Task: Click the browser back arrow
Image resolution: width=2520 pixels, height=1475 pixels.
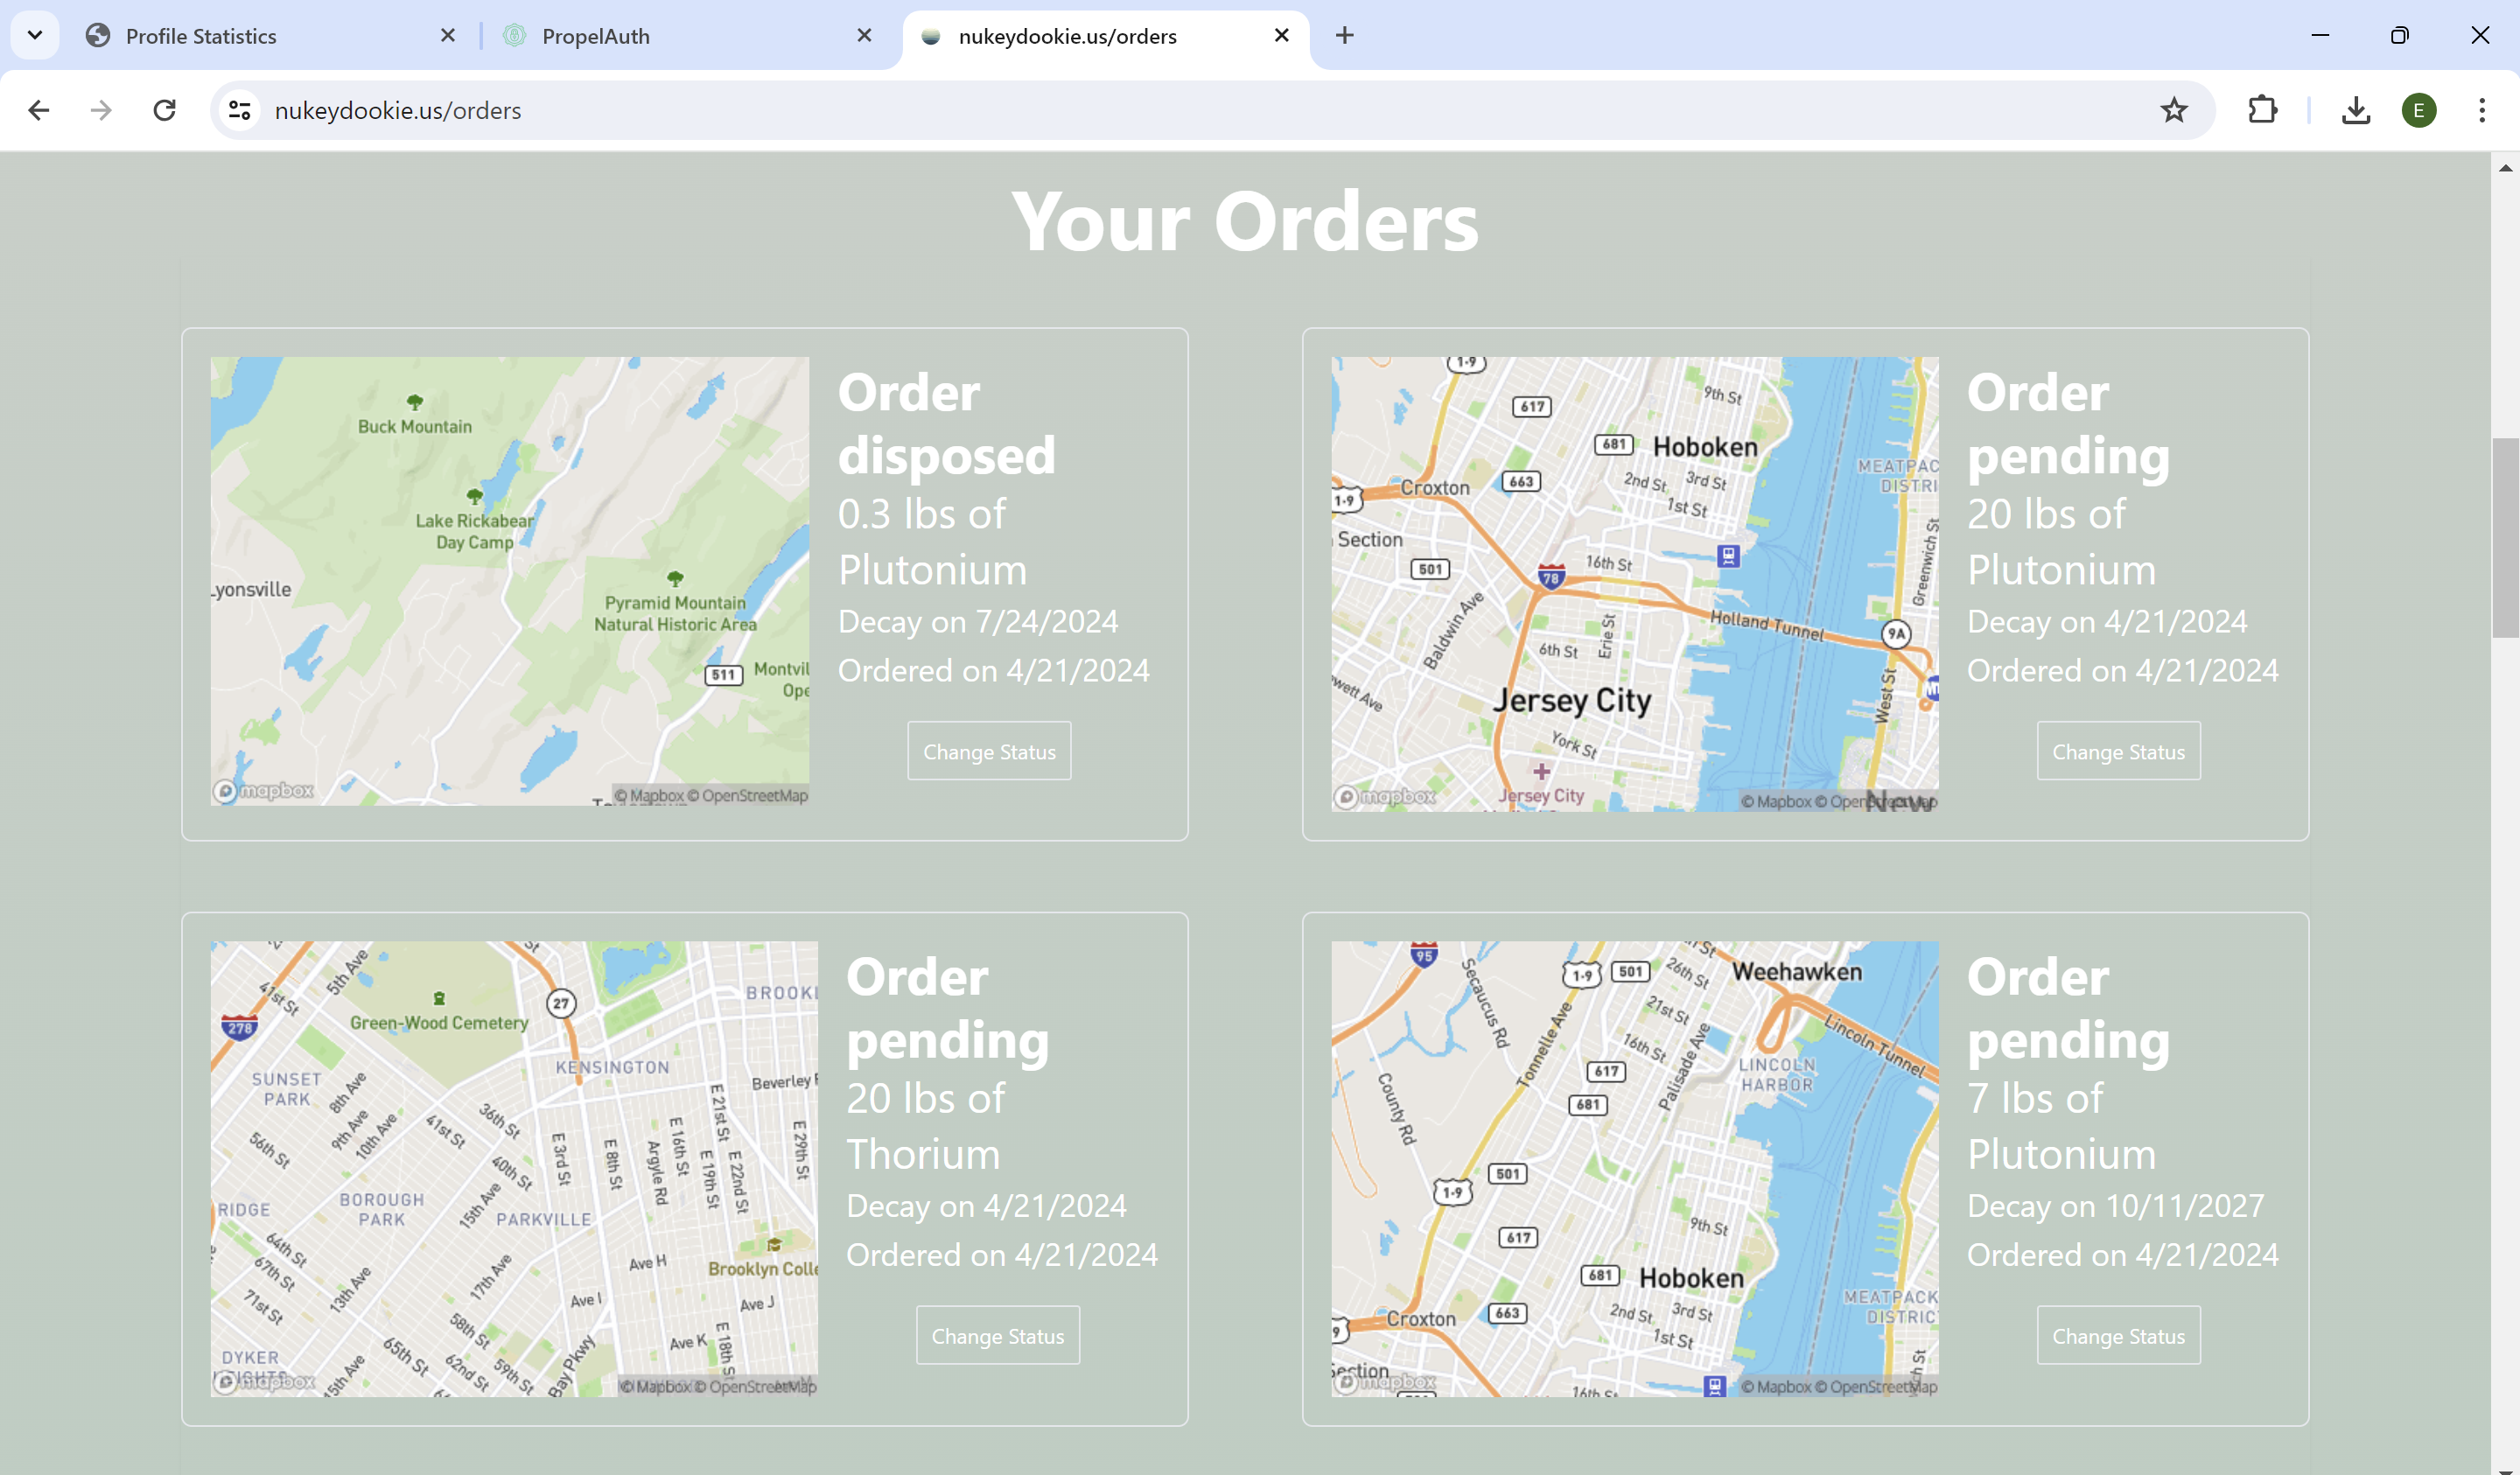Action: 39,110
